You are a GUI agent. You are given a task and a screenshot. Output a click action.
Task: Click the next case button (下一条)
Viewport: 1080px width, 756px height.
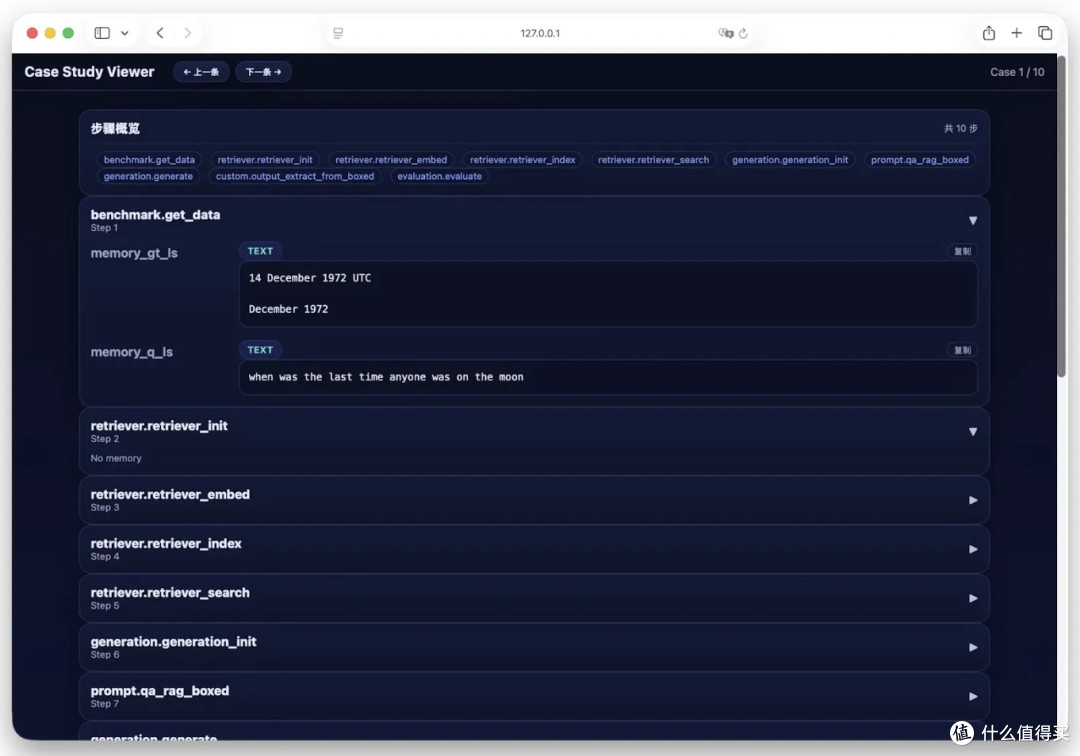pyautogui.click(x=263, y=72)
